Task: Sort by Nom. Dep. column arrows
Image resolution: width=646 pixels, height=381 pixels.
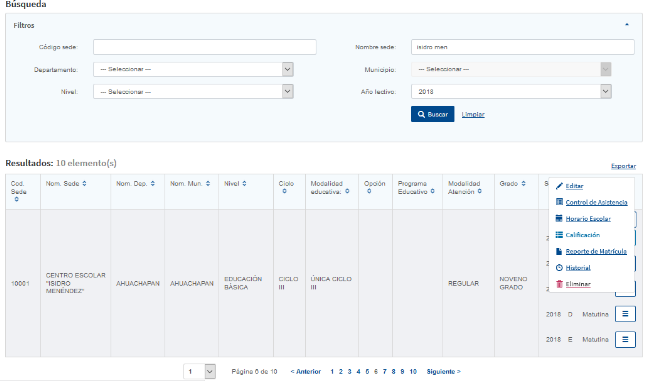Action: pos(153,184)
